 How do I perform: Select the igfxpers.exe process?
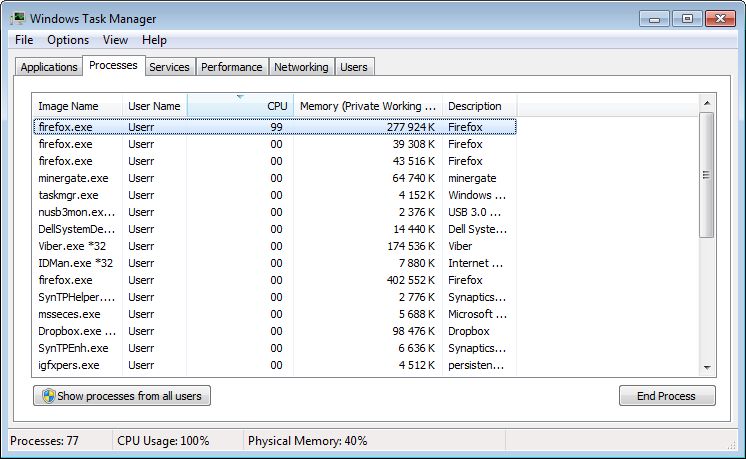click(275, 365)
